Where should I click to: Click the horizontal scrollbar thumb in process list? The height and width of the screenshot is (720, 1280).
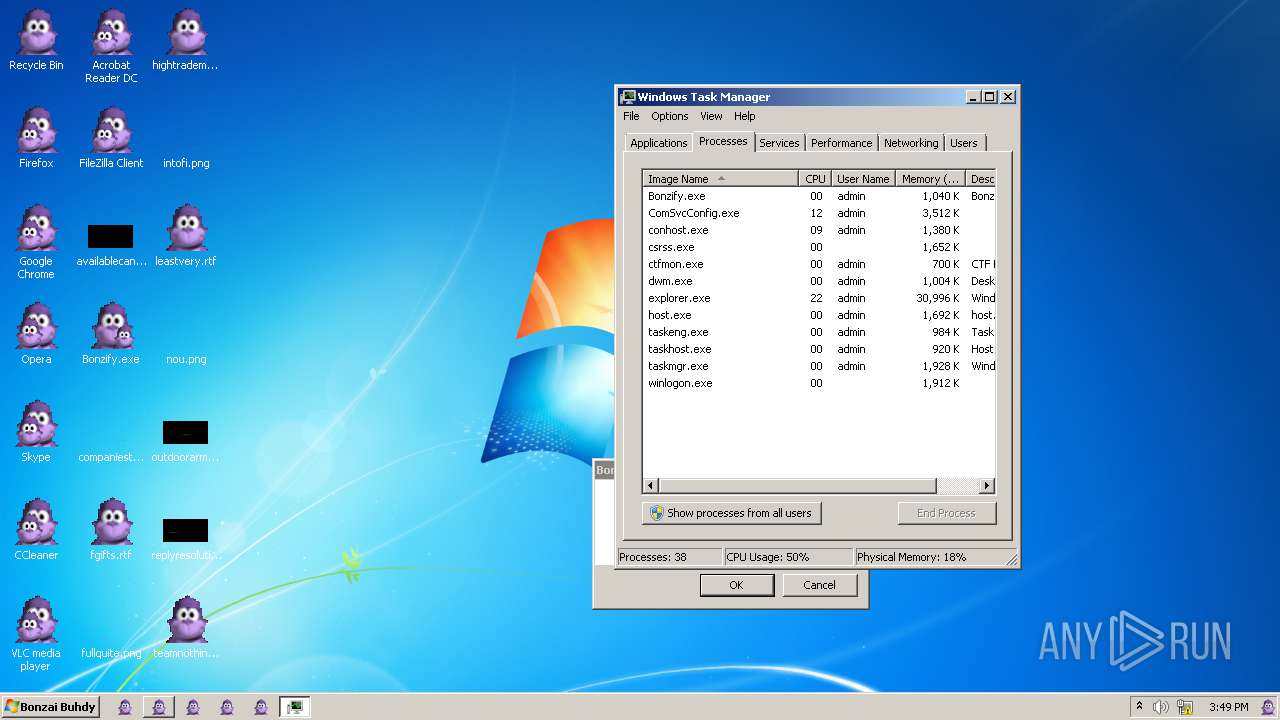pos(797,486)
